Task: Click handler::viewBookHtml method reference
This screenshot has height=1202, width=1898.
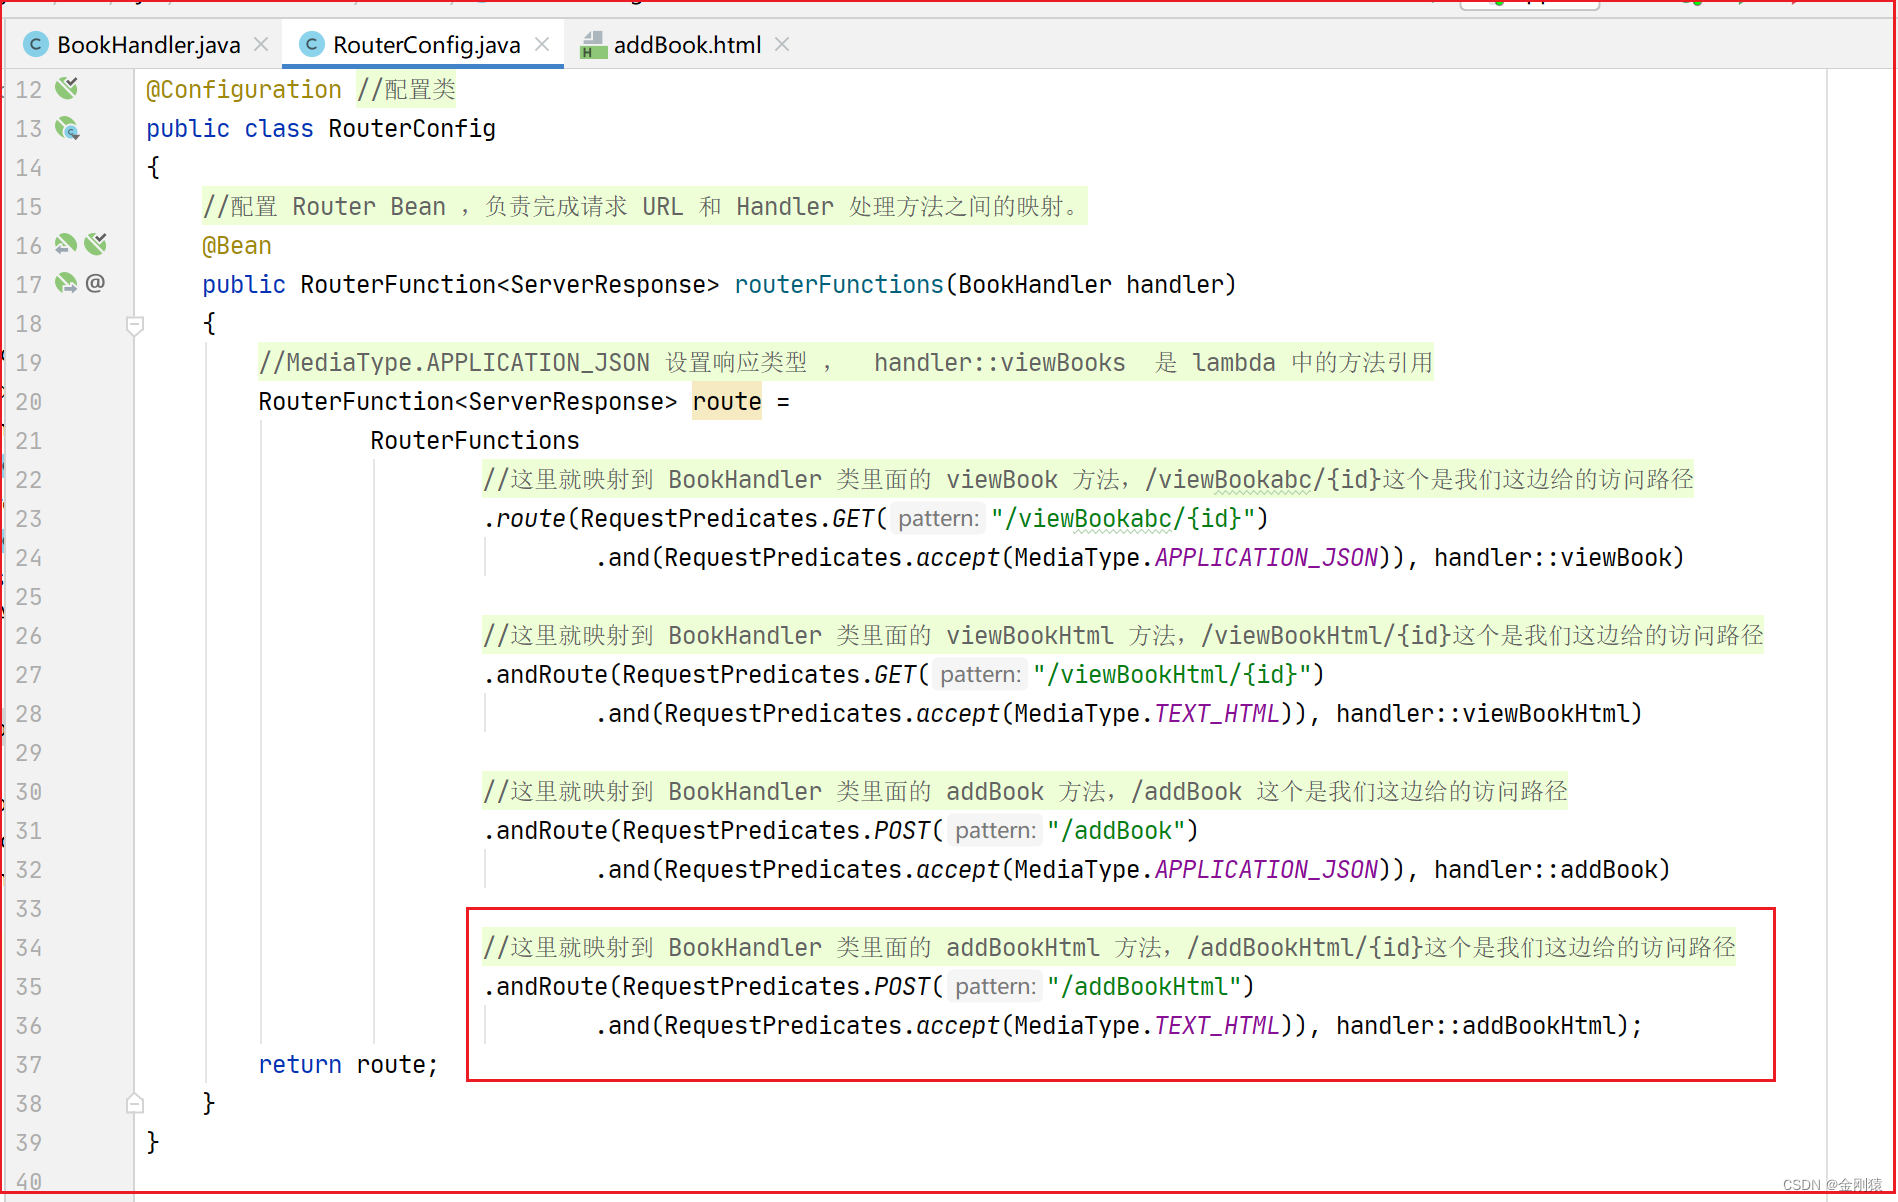Action: [x=1483, y=714]
